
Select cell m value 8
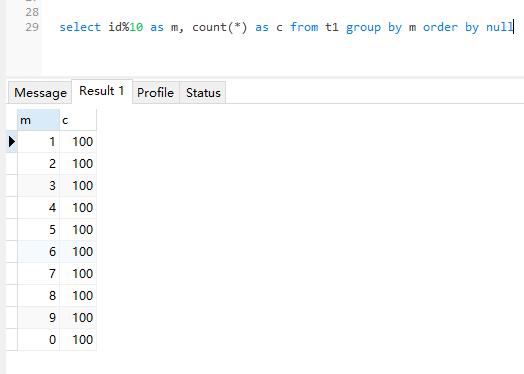(x=38, y=296)
